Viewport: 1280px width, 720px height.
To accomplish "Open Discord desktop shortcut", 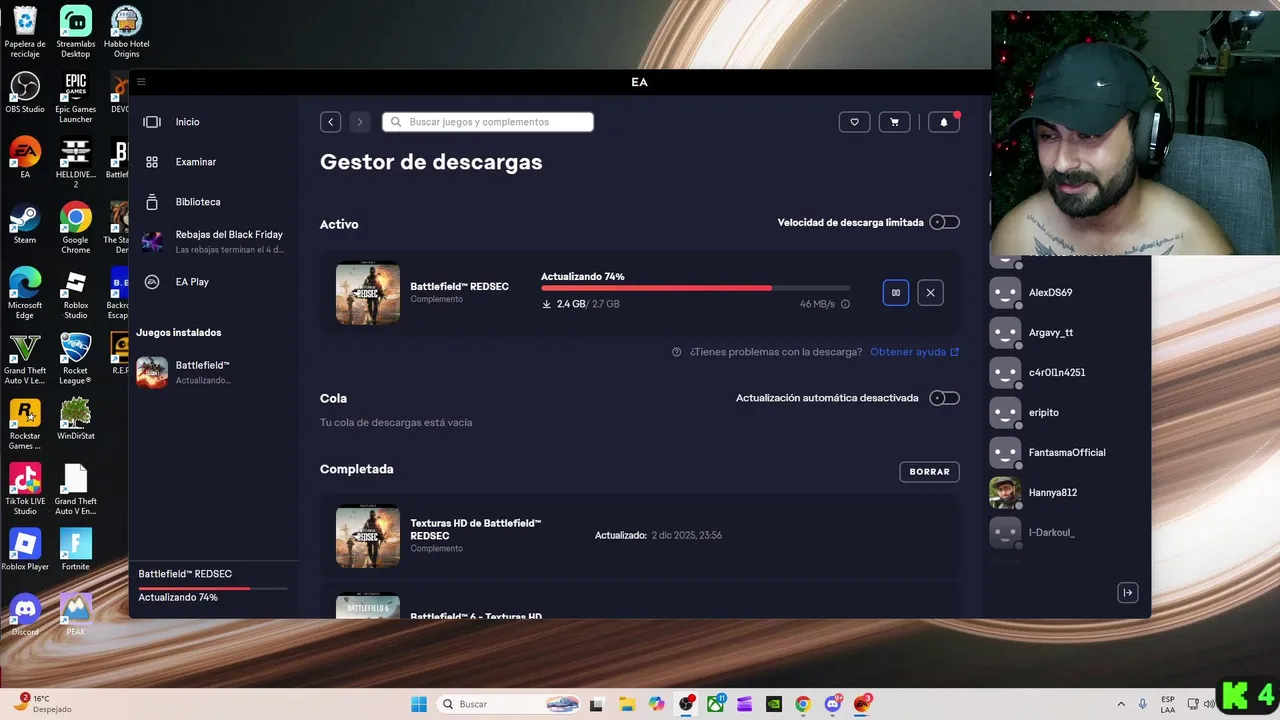I will click(x=25, y=615).
